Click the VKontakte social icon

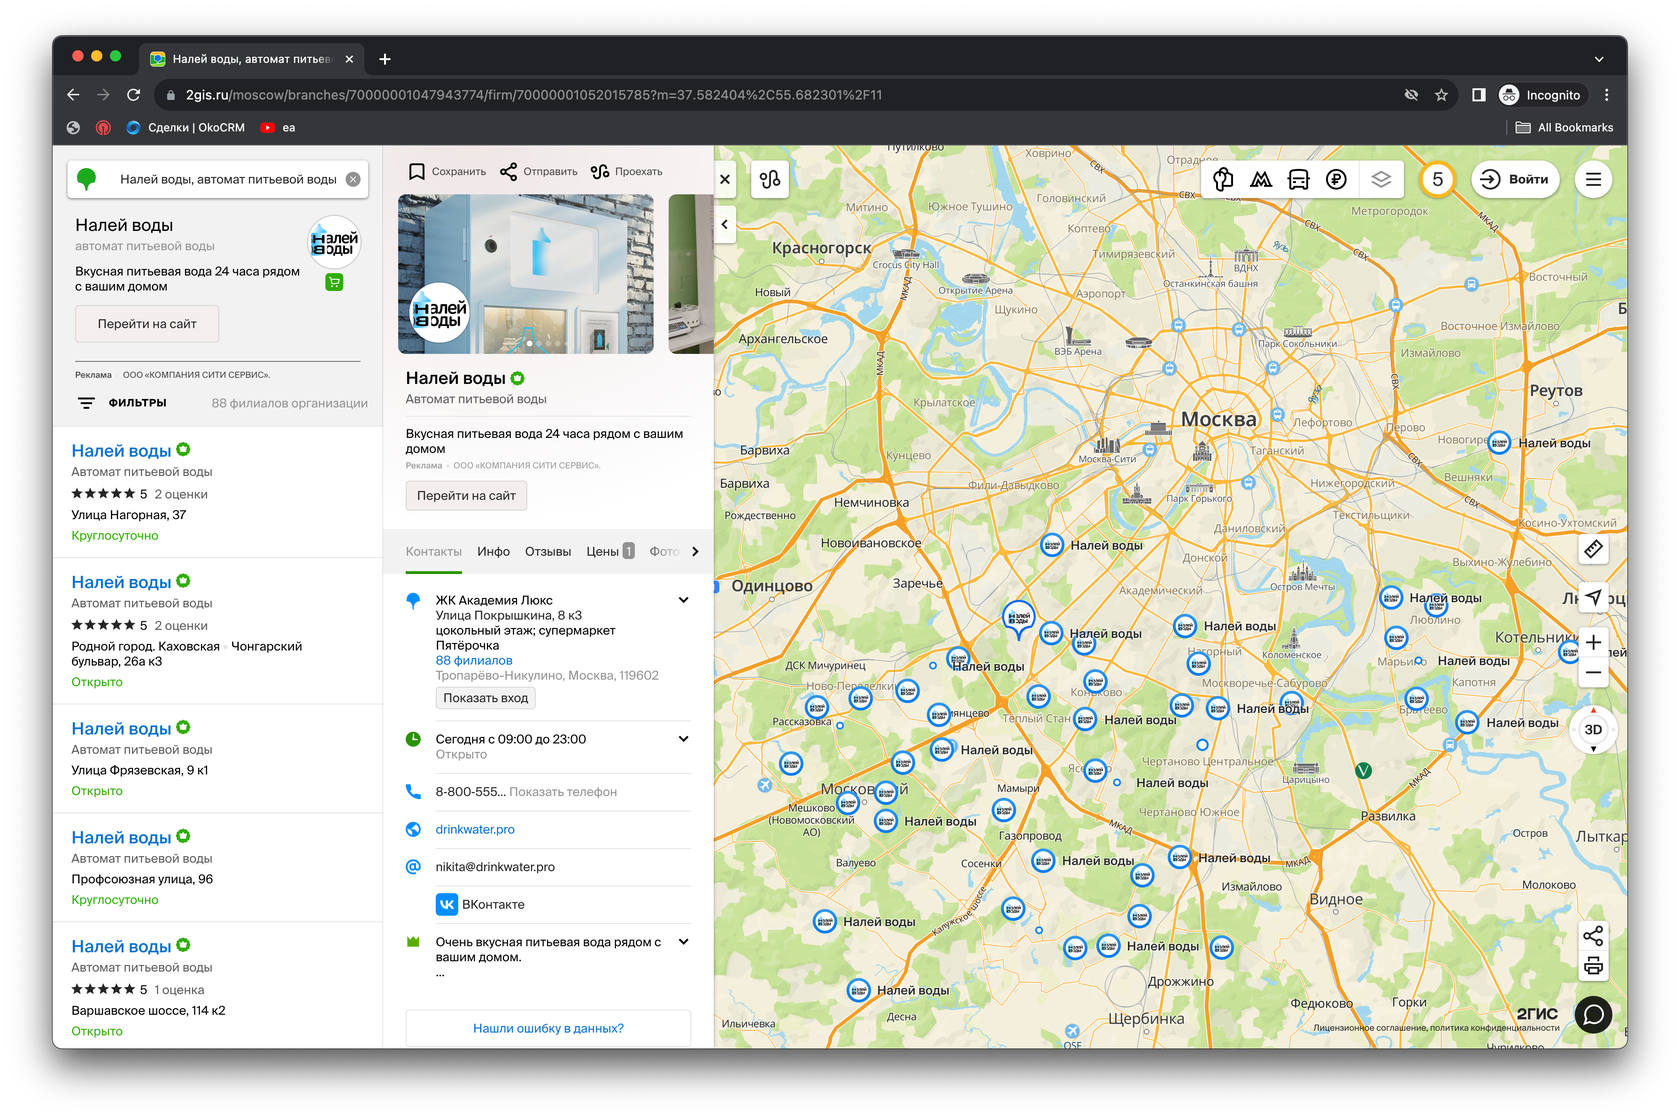447,904
